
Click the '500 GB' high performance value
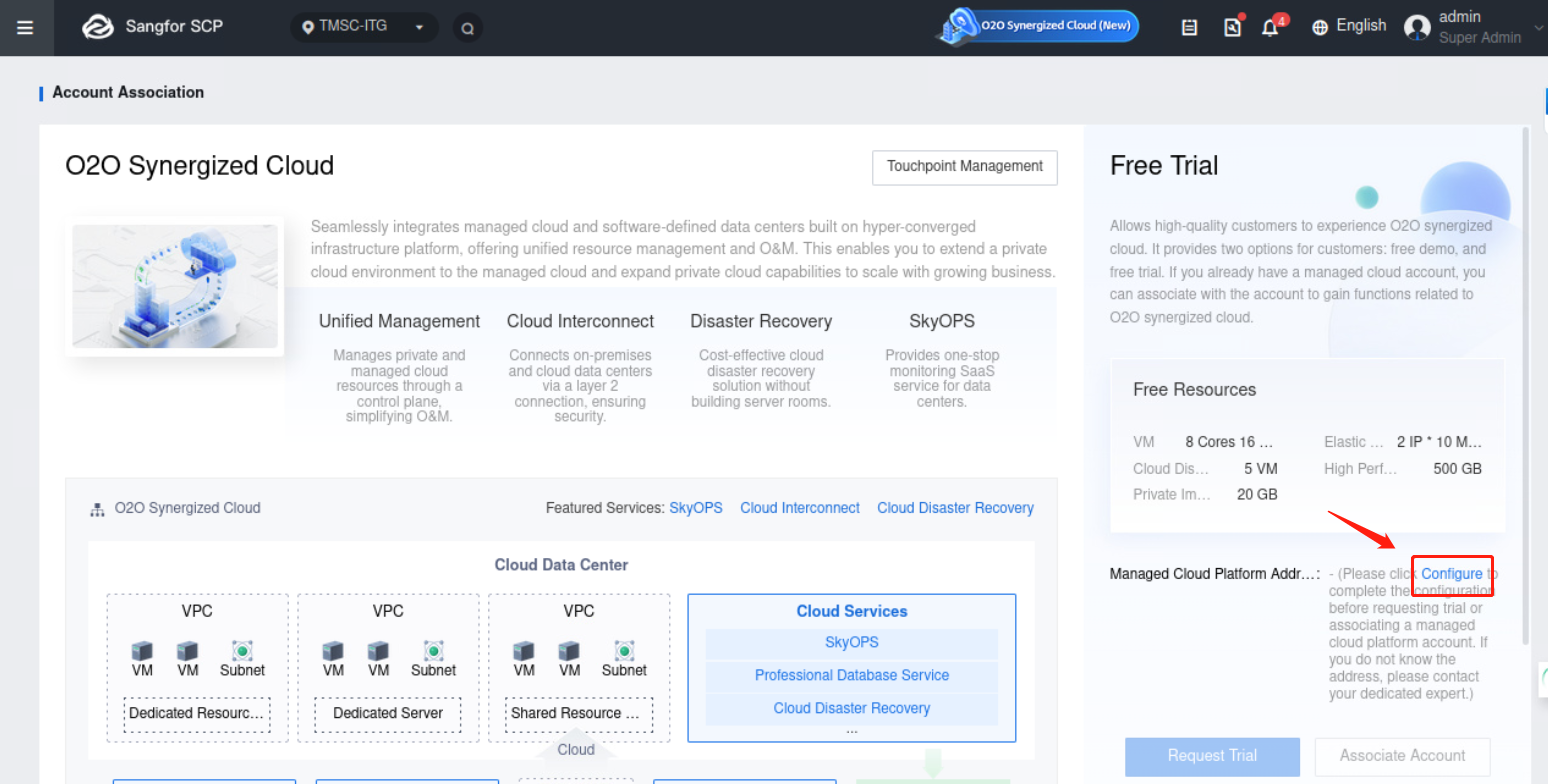[x=1457, y=468]
